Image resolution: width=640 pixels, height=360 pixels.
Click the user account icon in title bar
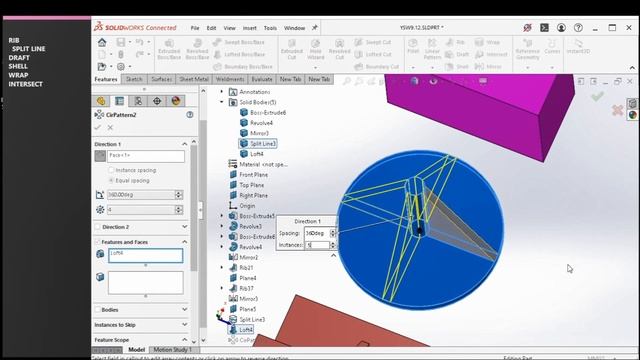(x=562, y=28)
